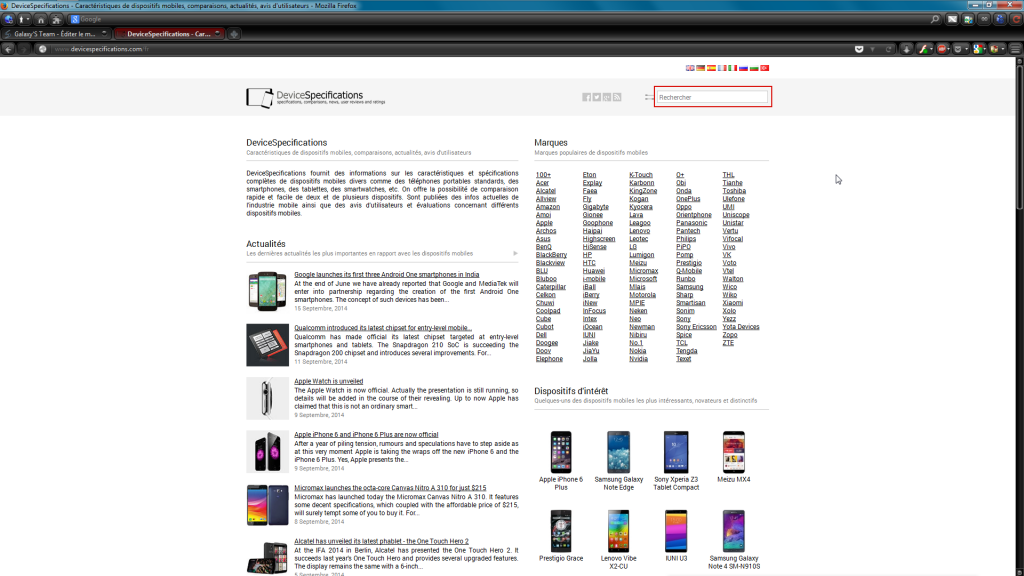This screenshot has height=576, width=1024.
Task: Open the HTC brand link
Action: coord(589,263)
